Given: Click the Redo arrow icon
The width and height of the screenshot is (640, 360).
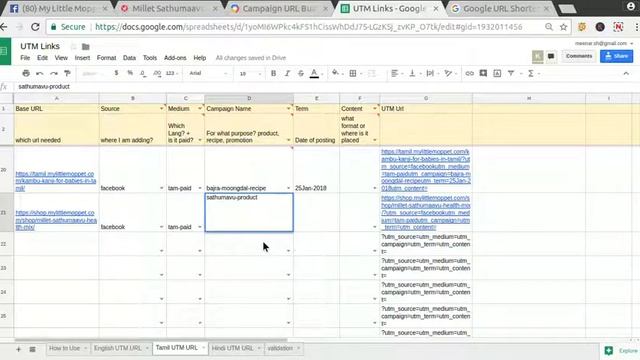Looking at the screenshot, I should click(54, 73).
